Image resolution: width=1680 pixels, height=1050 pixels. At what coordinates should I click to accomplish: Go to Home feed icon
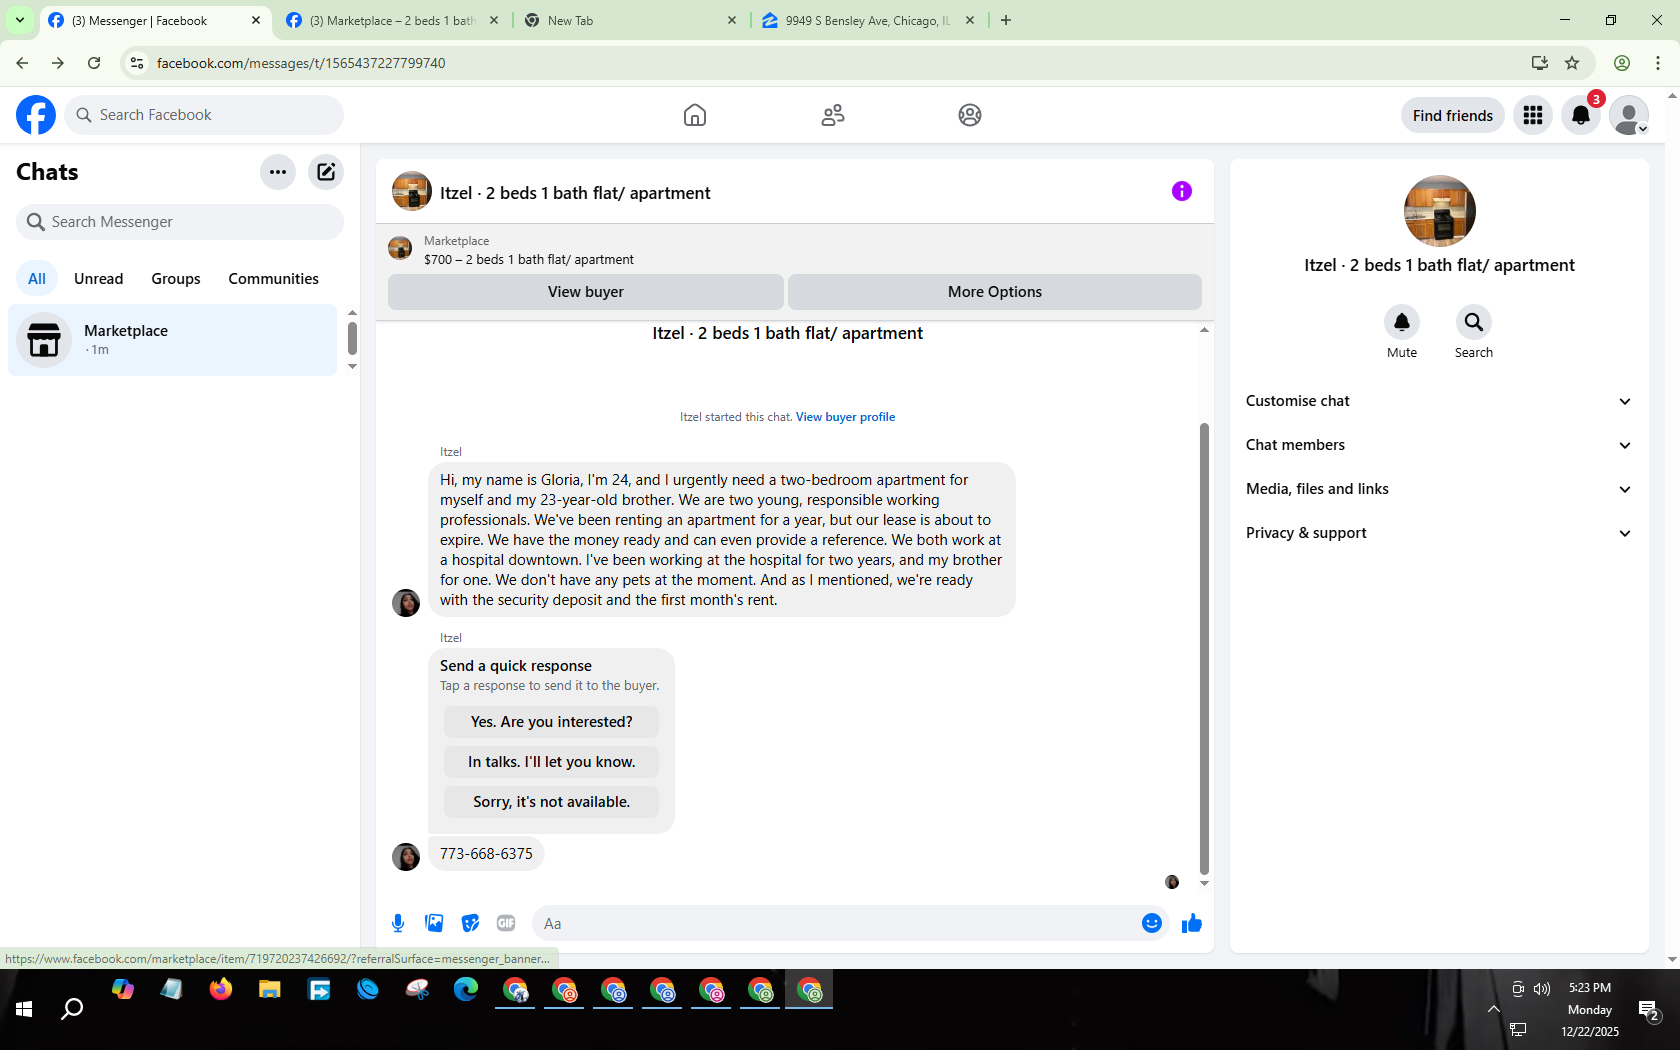[x=695, y=115]
